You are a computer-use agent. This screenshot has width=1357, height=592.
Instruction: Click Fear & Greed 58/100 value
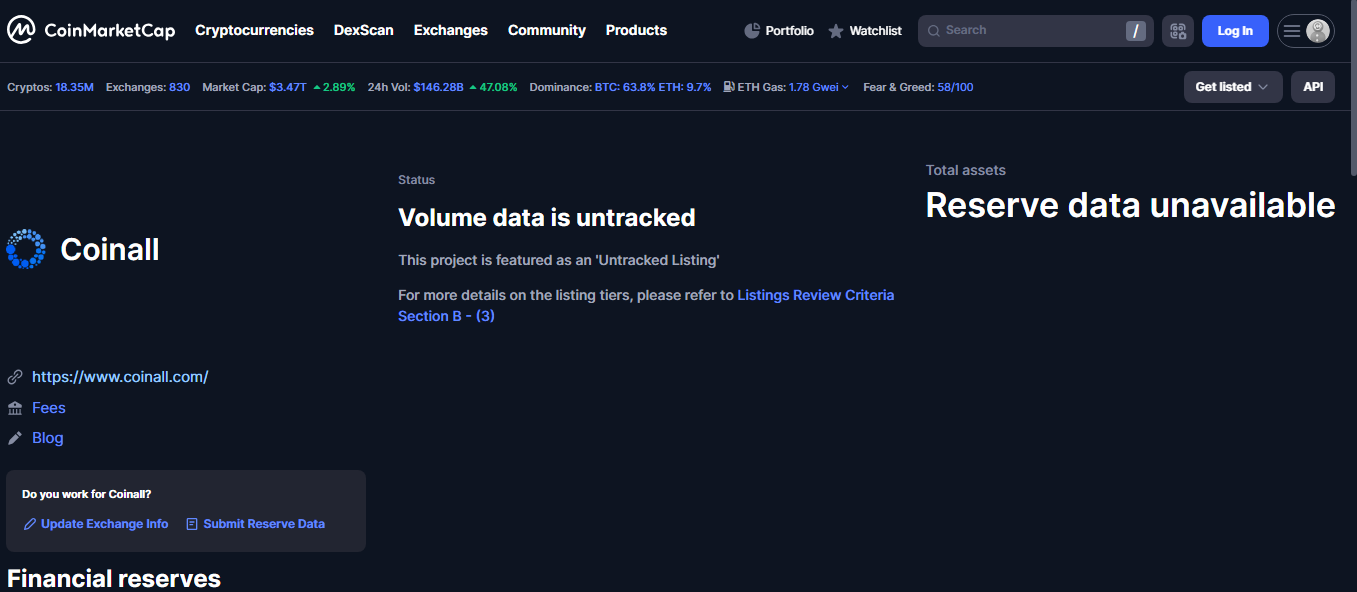coord(955,87)
